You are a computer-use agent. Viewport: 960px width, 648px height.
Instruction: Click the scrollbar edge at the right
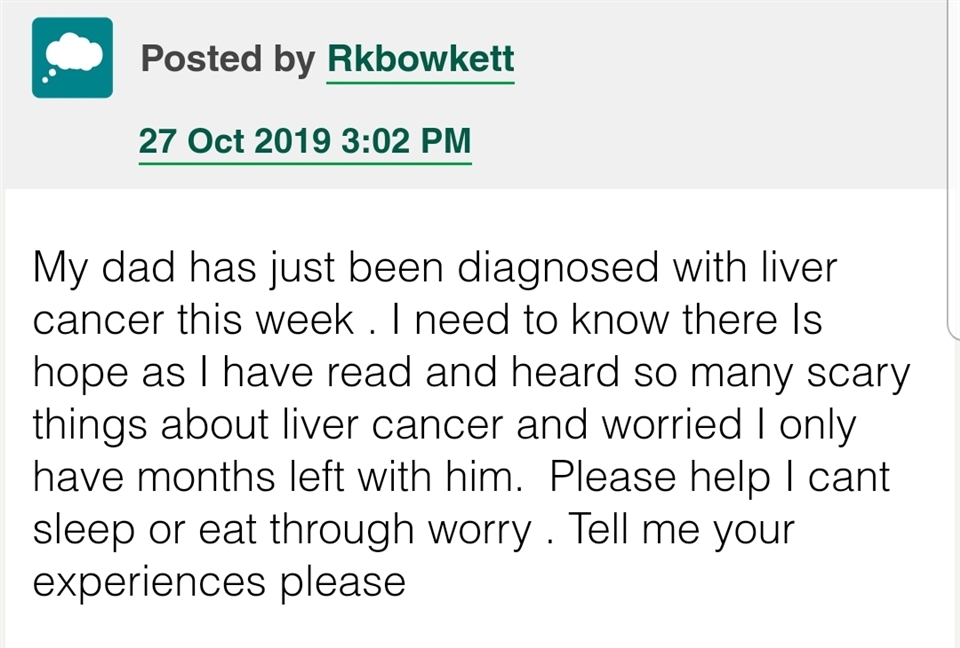pos(953,169)
